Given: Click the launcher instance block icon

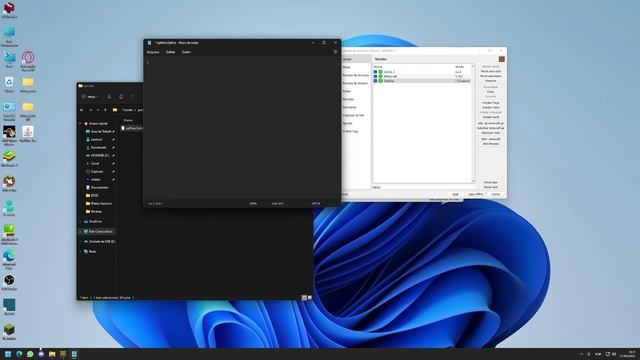Looking at the screenshot, I should pos(502,59).
